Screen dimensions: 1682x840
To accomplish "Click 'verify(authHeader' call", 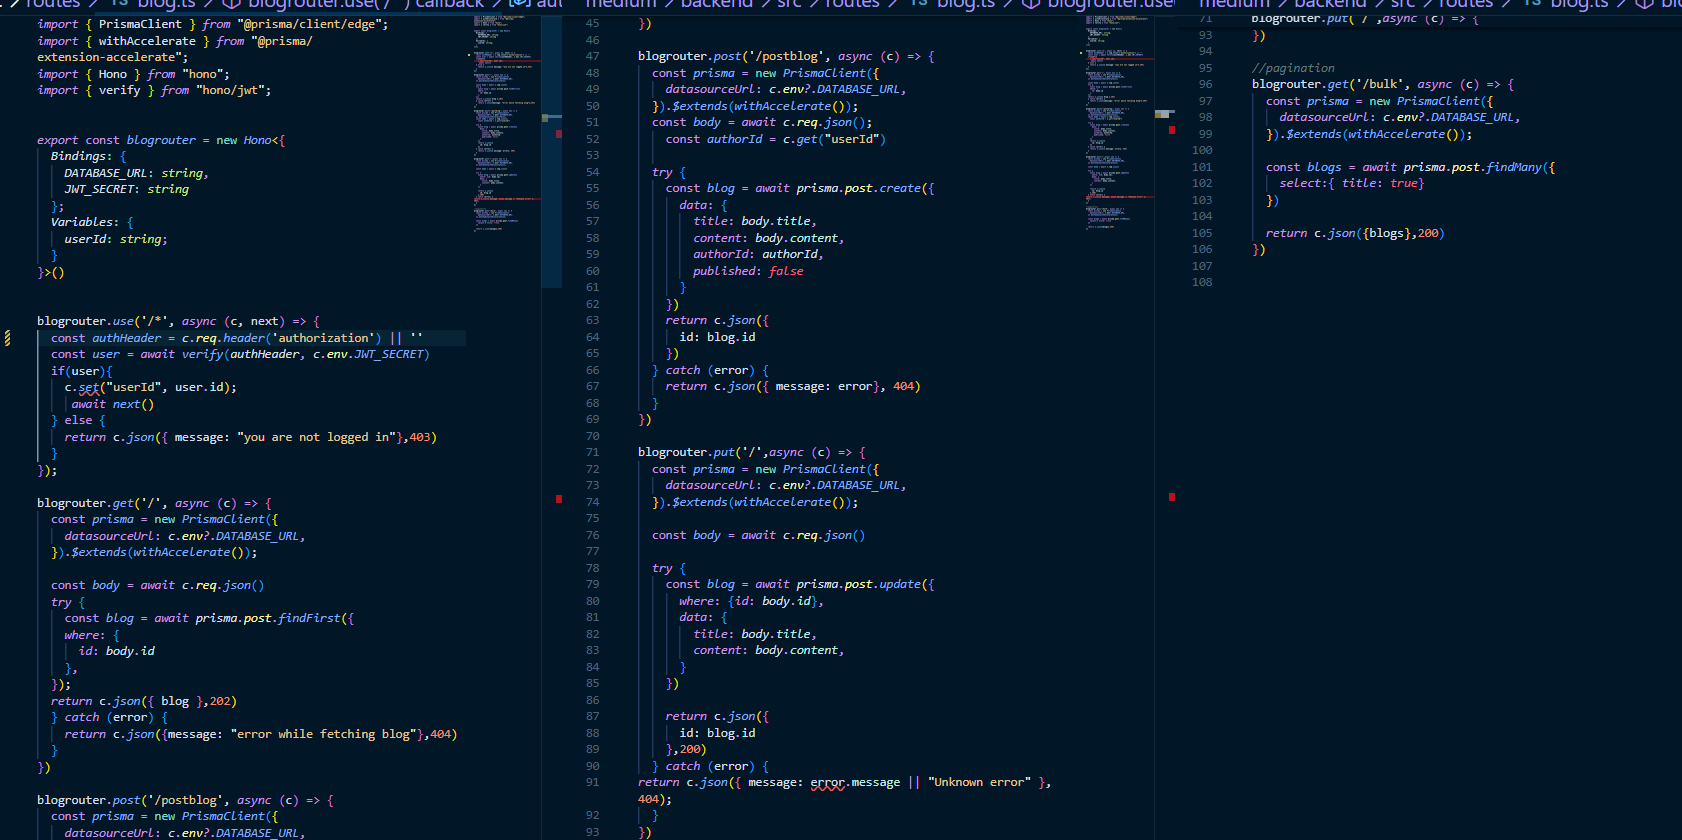I will (x=241, y=354).
